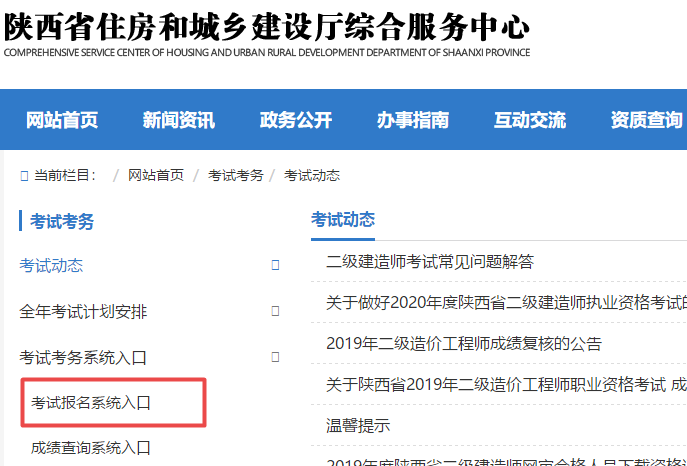Open 网站首页 in the navigation bar
Viewport: 687px width, 466px height.
click(x=62, y=121)
